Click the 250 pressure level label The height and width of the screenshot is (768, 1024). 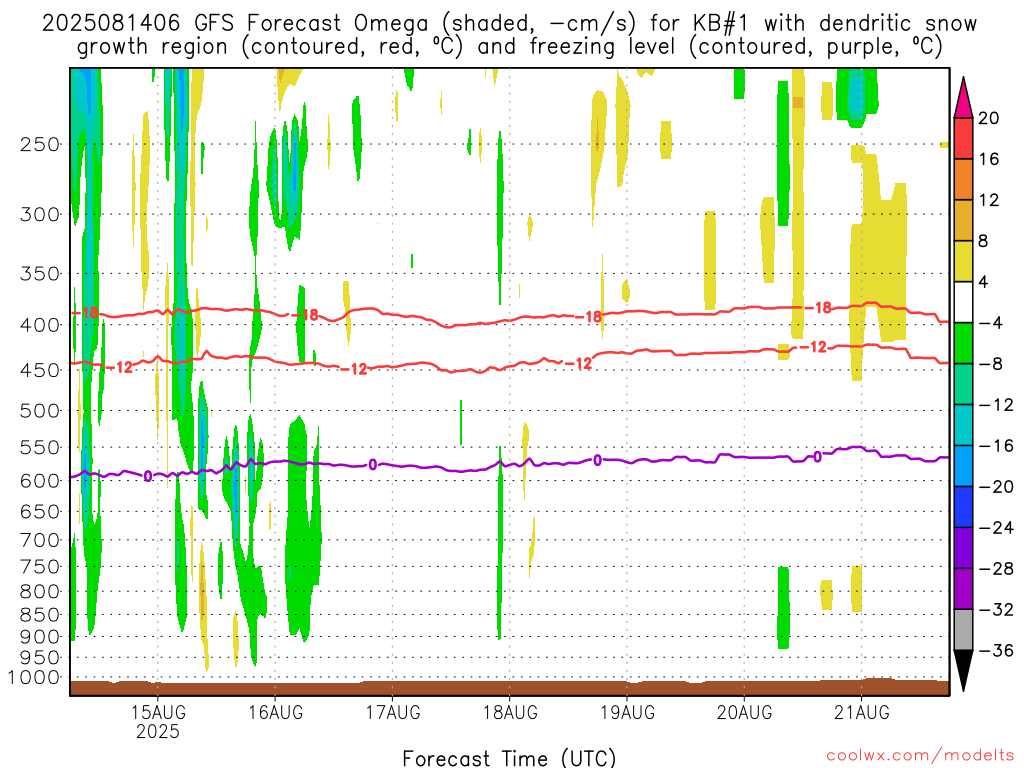coord(40,144)
